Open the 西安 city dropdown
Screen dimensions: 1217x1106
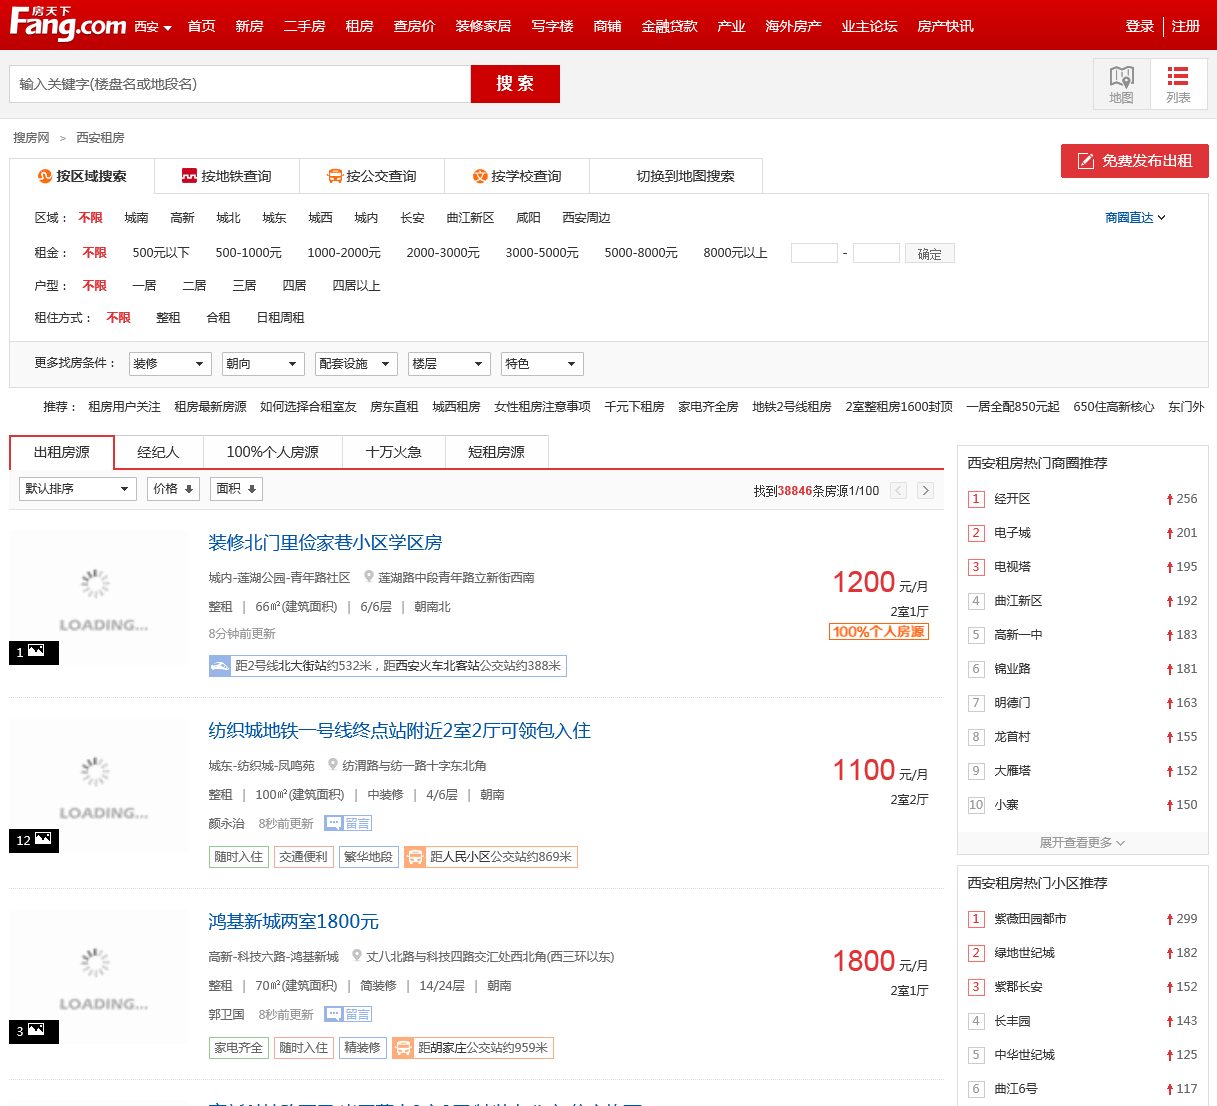[153, 27]
